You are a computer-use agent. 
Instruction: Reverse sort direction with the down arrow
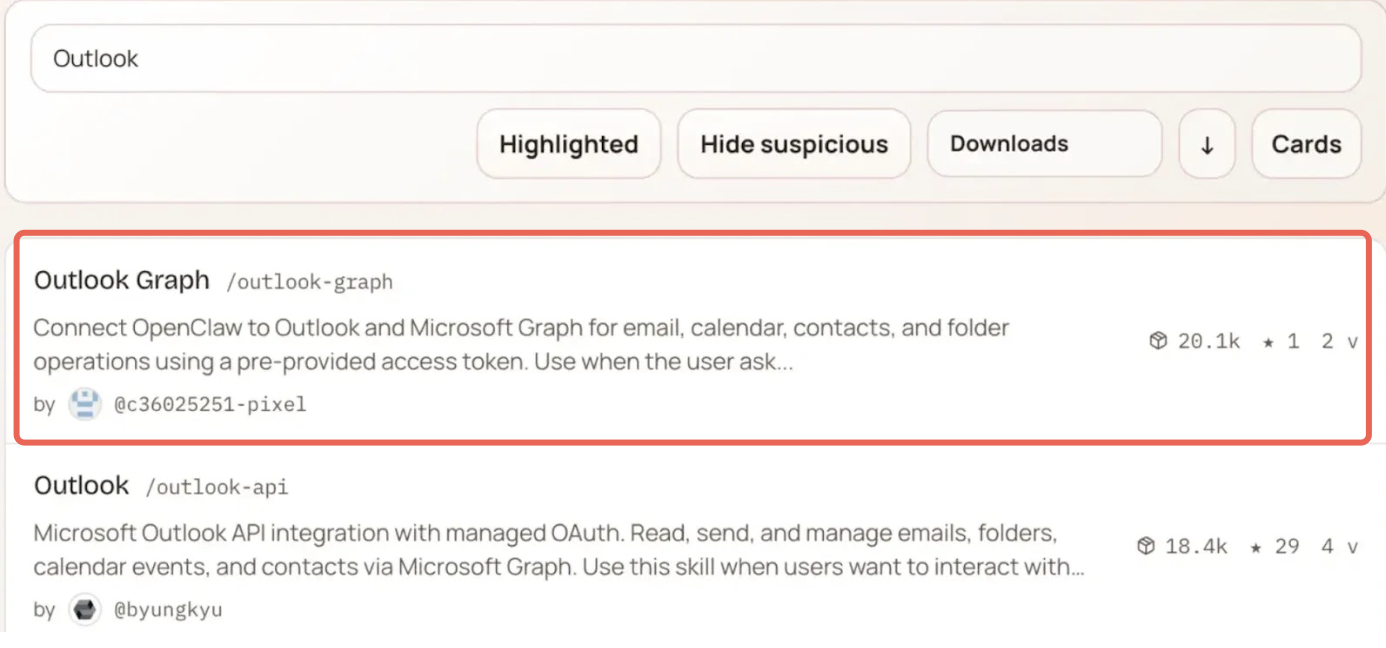pyautogui.click(x=1207, y=145)
